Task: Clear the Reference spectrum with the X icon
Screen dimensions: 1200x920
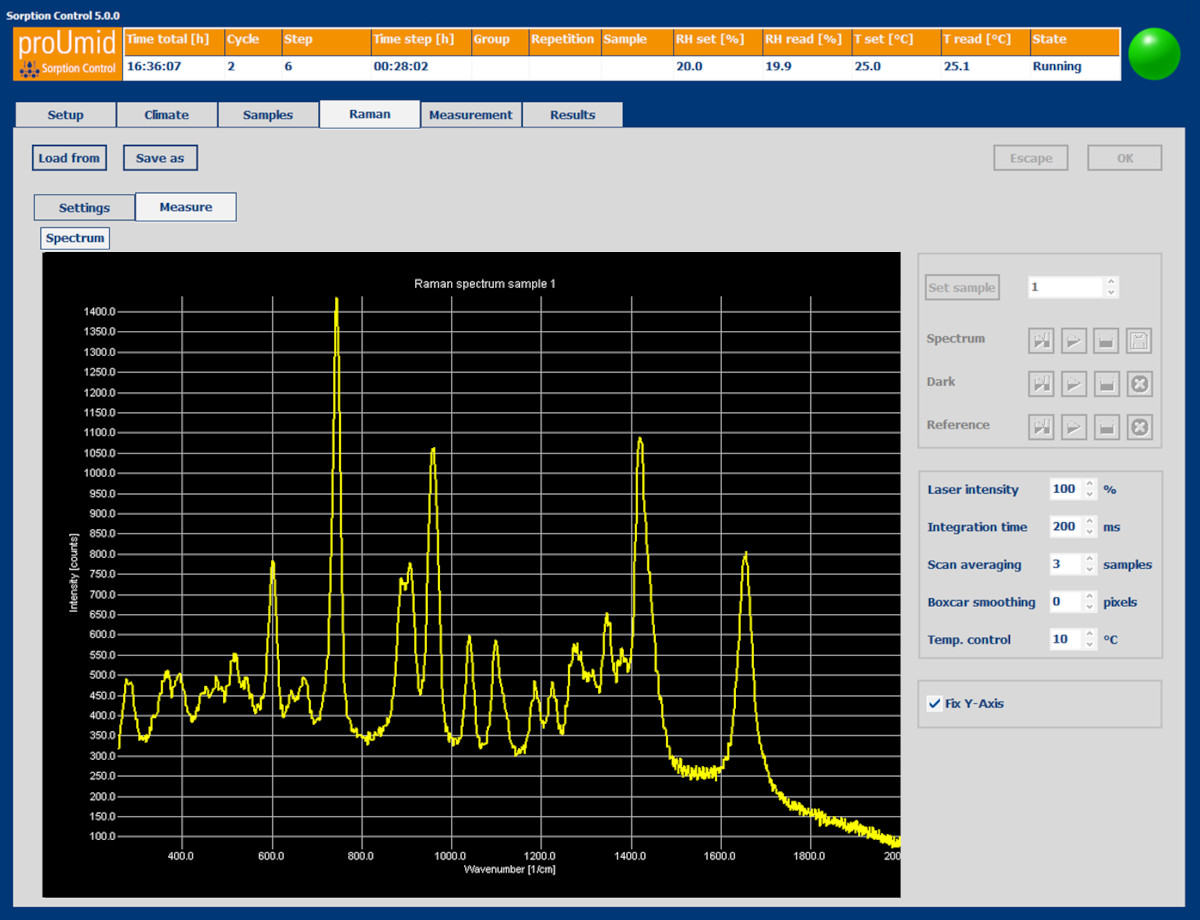Action: 1139,427
